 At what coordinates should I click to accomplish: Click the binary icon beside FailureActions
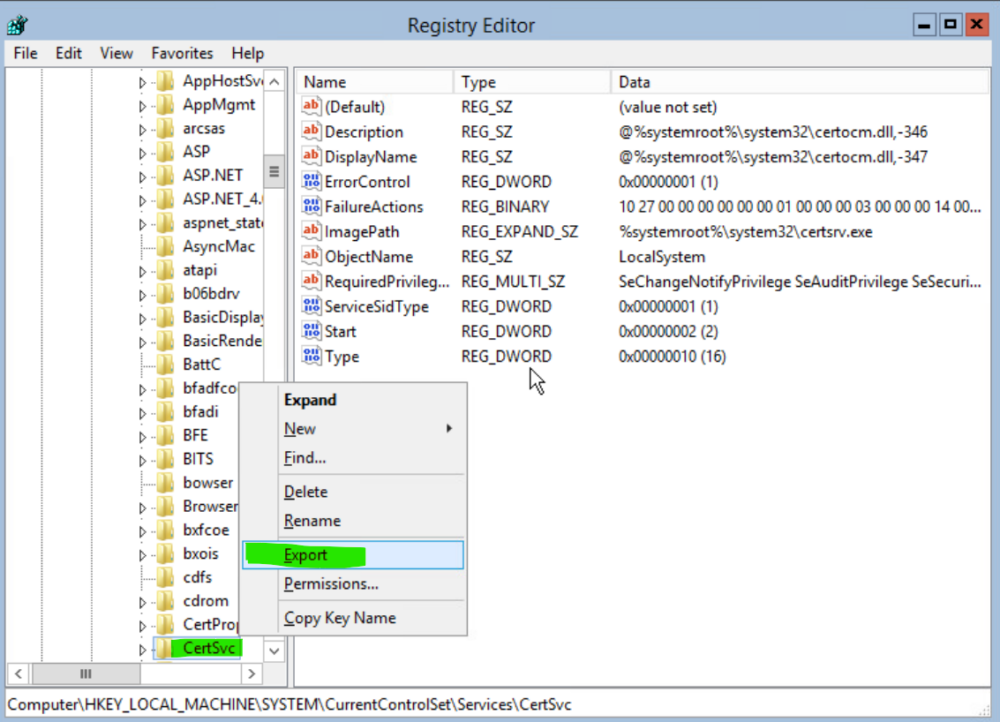pyautogui.click(x=309, y=206)
